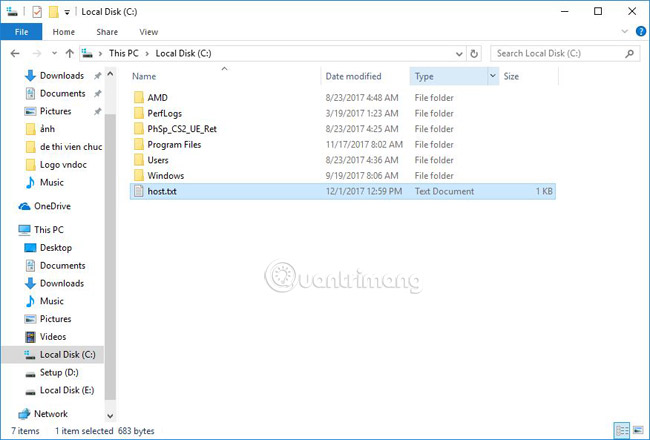Go forward with the Forward arrow
This screenshot has height=440, width=650.
(37, 53)
